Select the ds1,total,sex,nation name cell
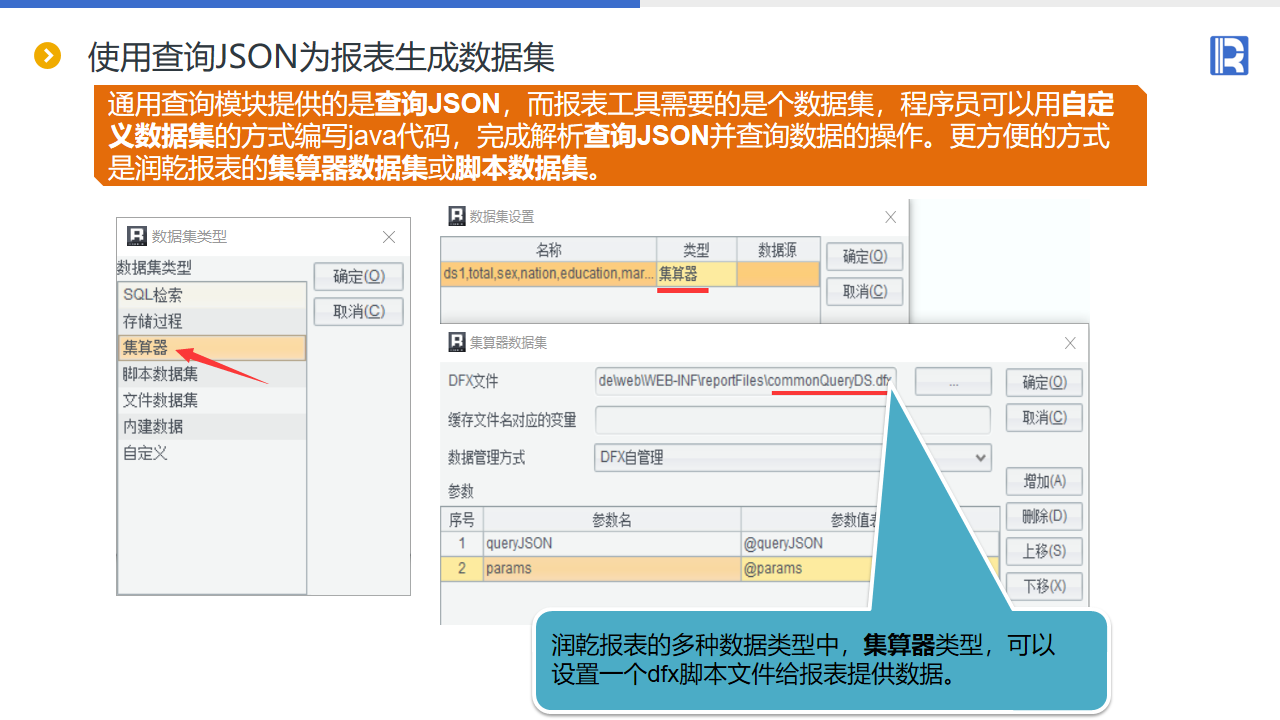1280x720 pixels. pos(549,274)
